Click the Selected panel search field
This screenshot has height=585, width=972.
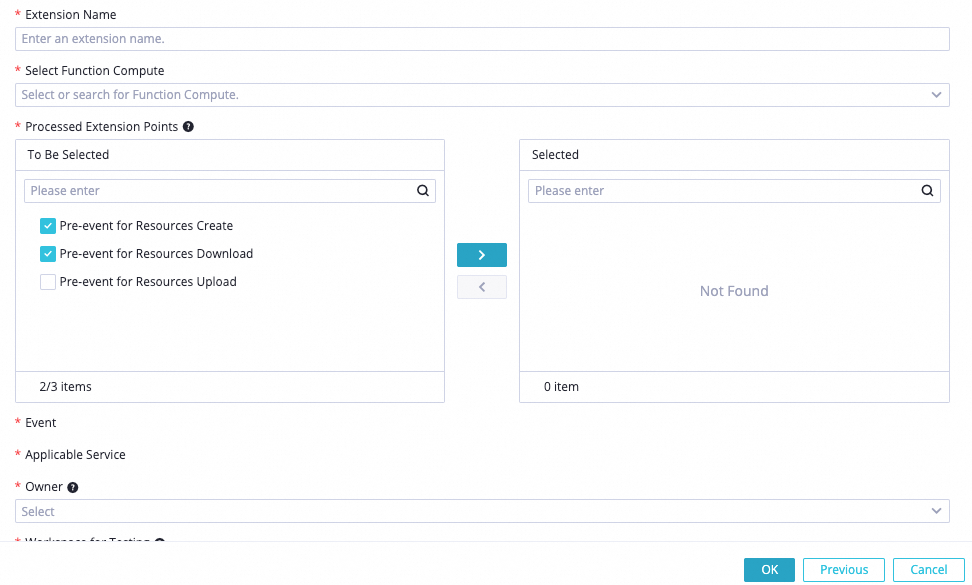[x=724, y=191]
